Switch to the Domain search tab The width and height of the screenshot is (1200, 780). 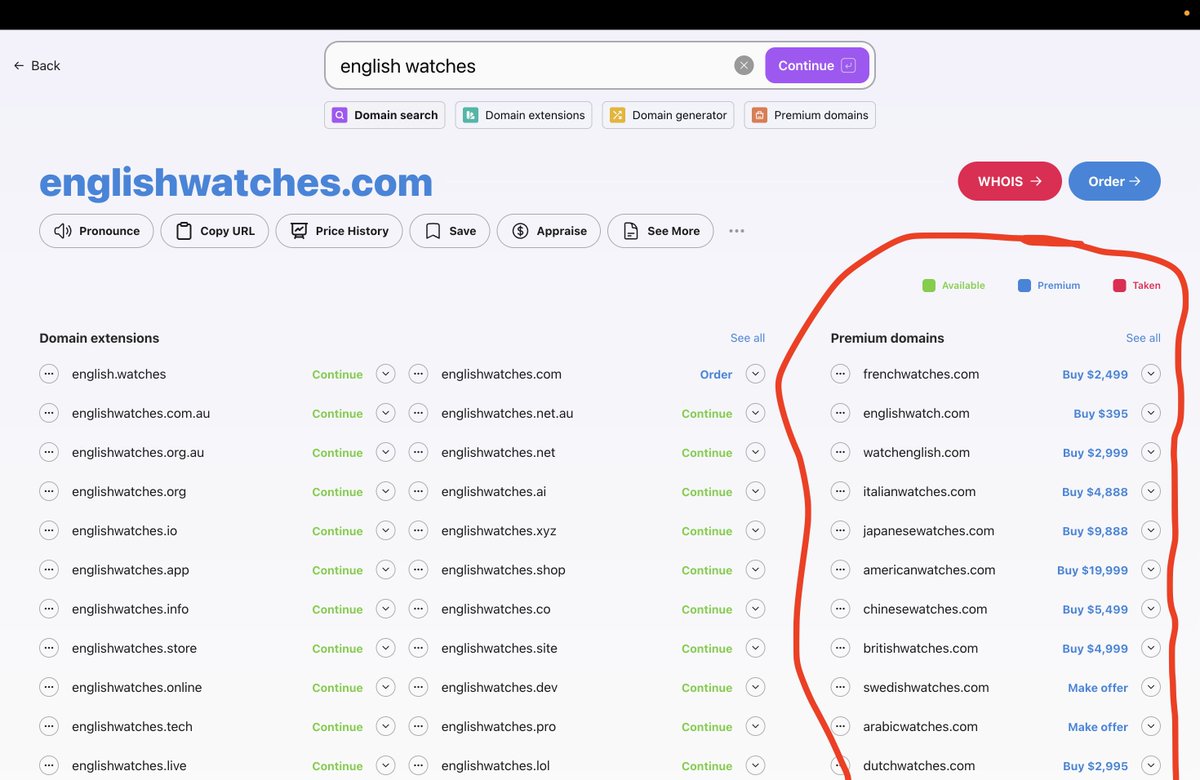click(385, 115)
